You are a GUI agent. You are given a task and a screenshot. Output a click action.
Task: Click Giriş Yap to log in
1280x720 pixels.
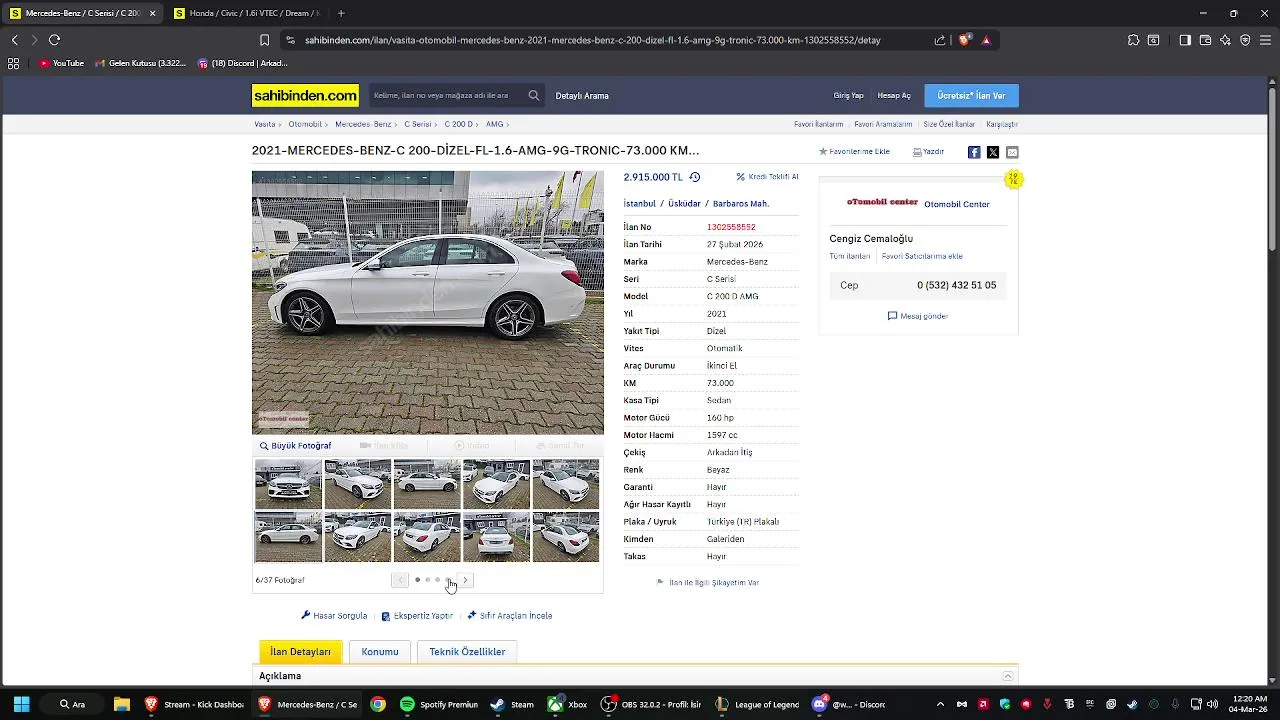[x=848, y=96]
